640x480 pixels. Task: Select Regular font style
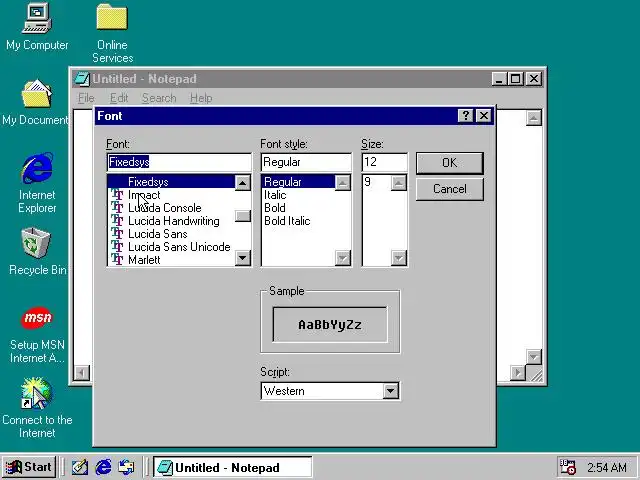click(298, 182)
